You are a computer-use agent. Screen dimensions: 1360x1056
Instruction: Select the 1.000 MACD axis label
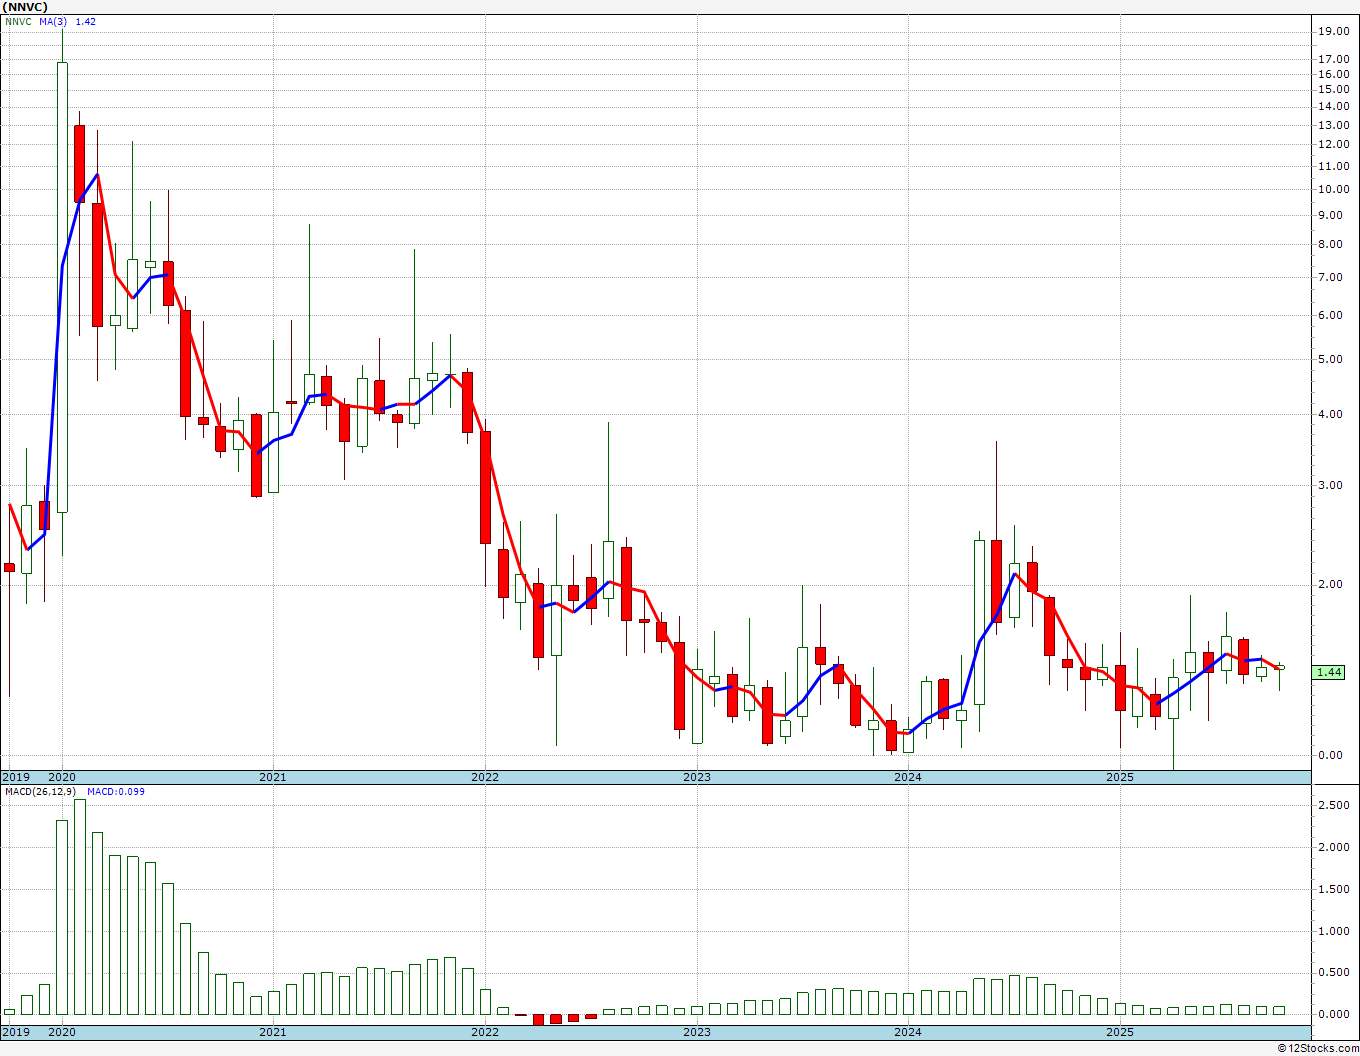(1335, 931)
